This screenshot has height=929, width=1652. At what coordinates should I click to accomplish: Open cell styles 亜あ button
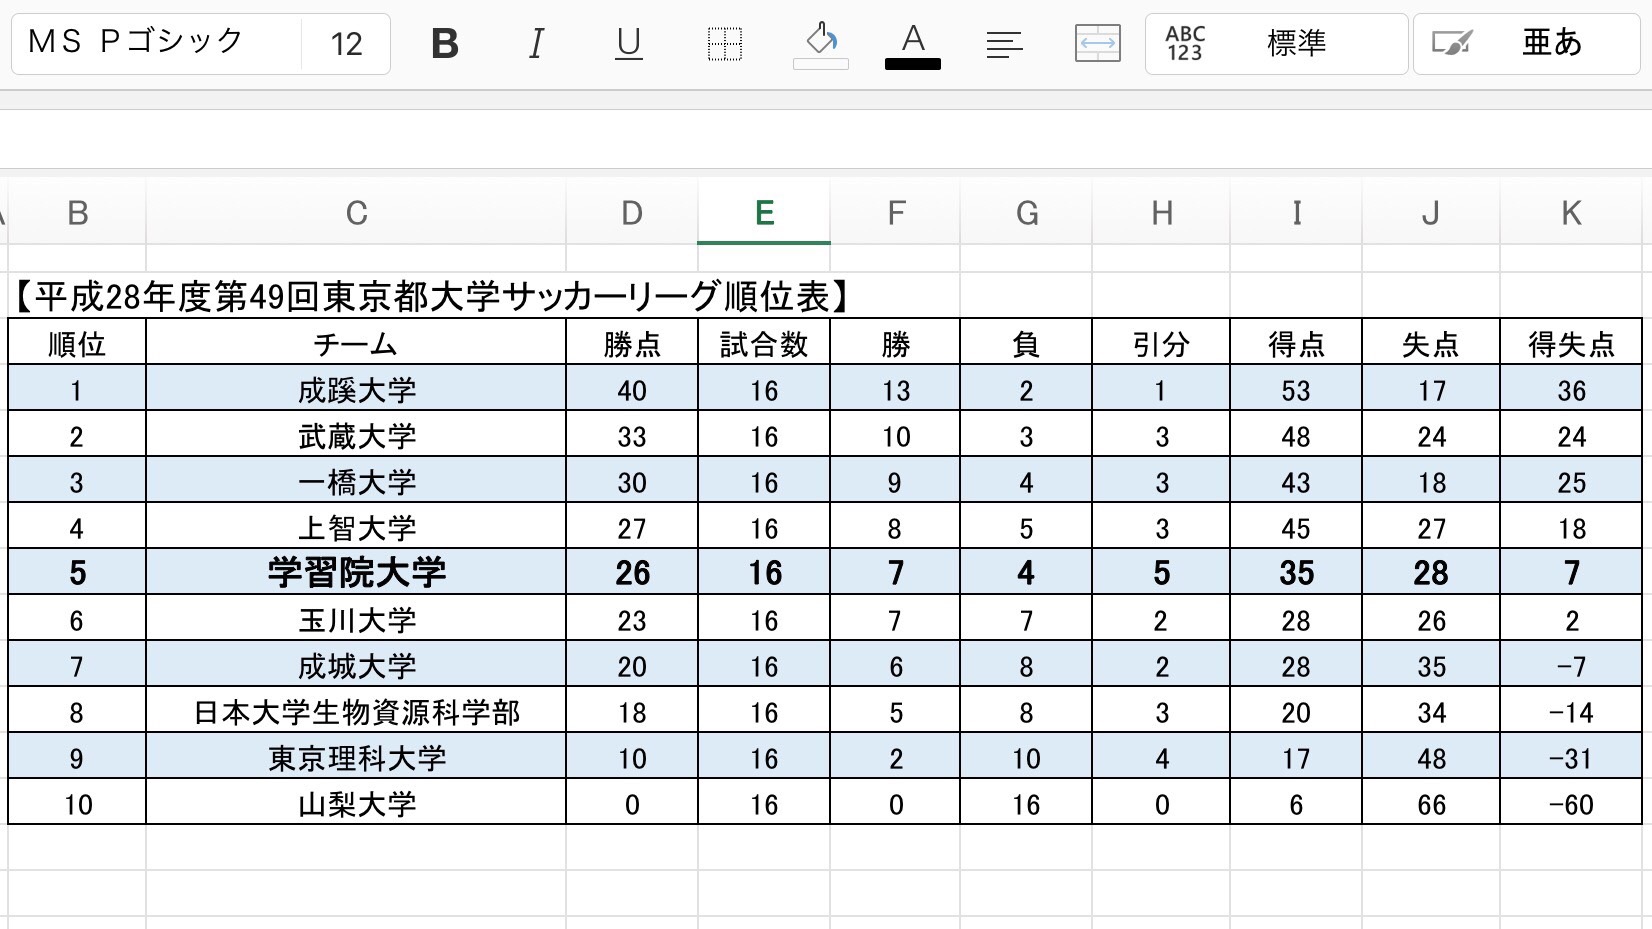1526,44
